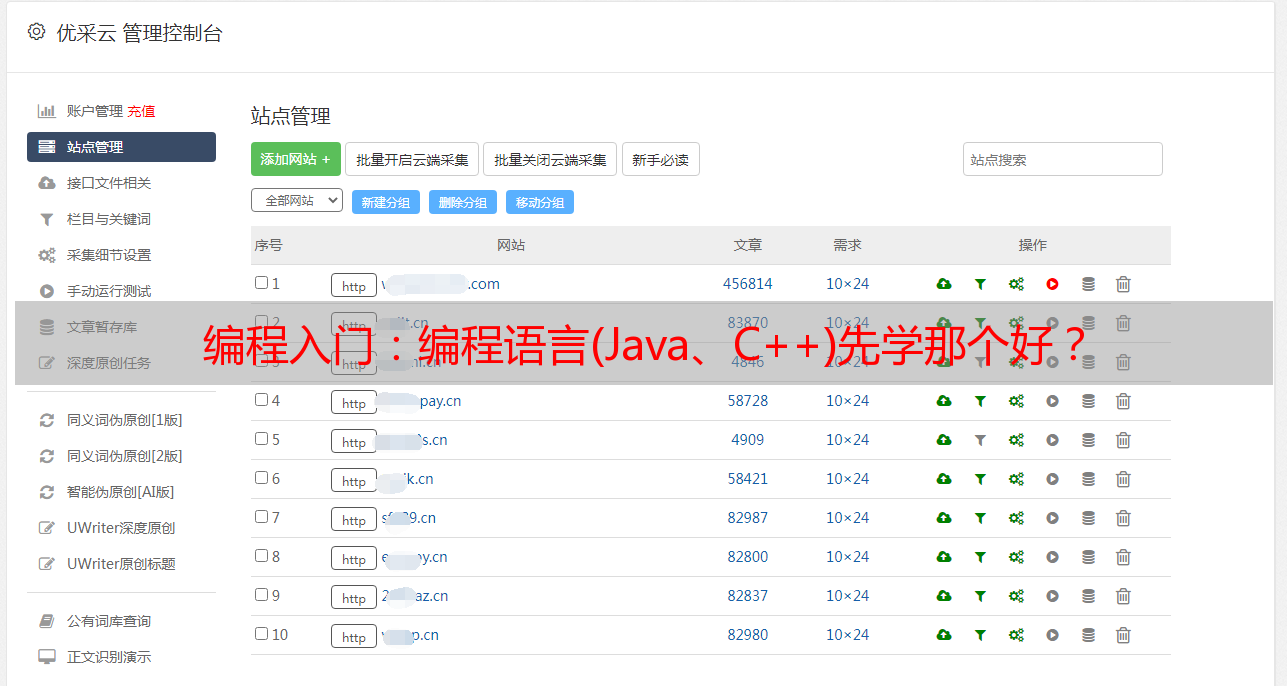Open 采集细节设置 in the sidebar

[x=109, y=255]
